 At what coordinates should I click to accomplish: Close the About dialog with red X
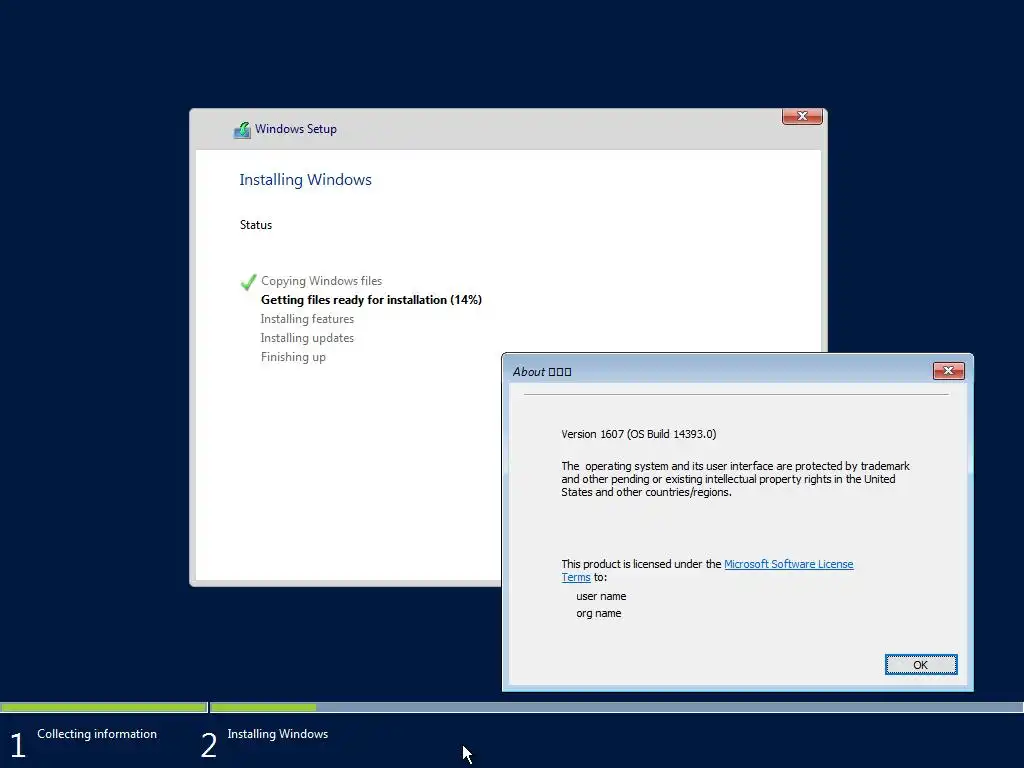click(x=948, y=371)
